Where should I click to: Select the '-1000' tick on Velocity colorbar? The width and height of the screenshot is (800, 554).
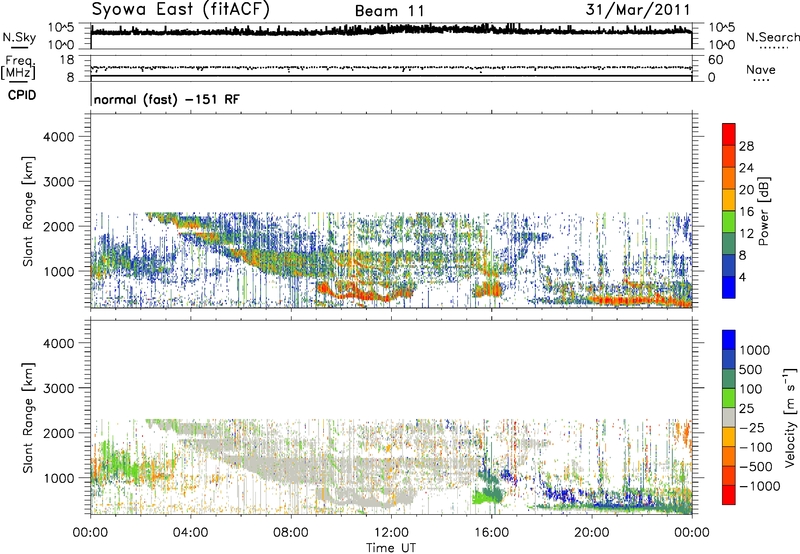click(759, 486)
